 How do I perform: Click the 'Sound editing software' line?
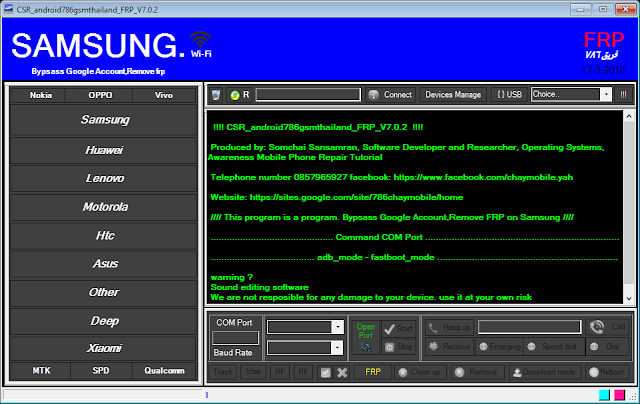260,287
